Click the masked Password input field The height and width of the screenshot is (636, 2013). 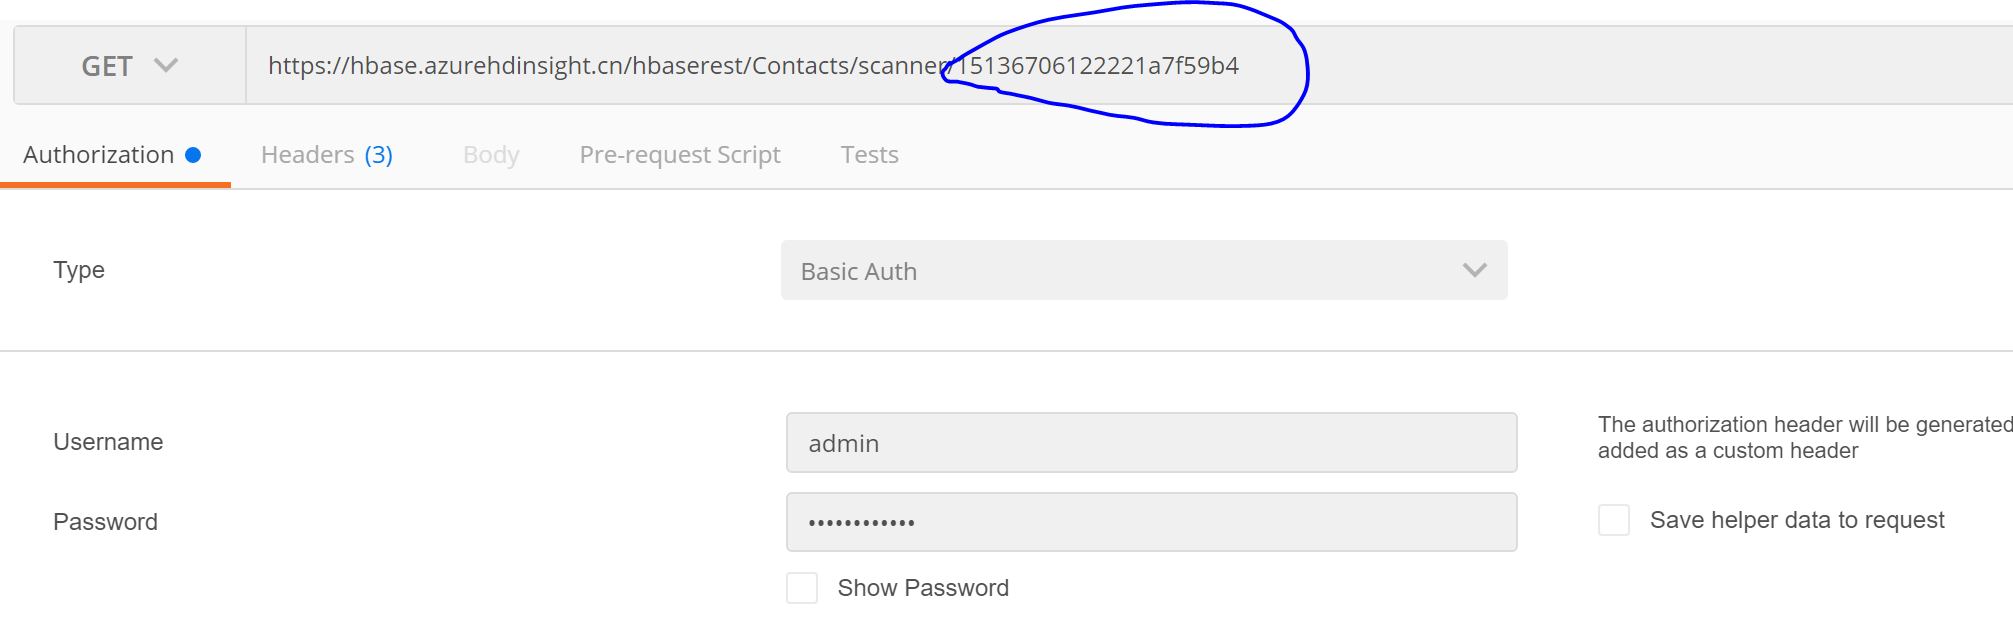[1151, 522]
